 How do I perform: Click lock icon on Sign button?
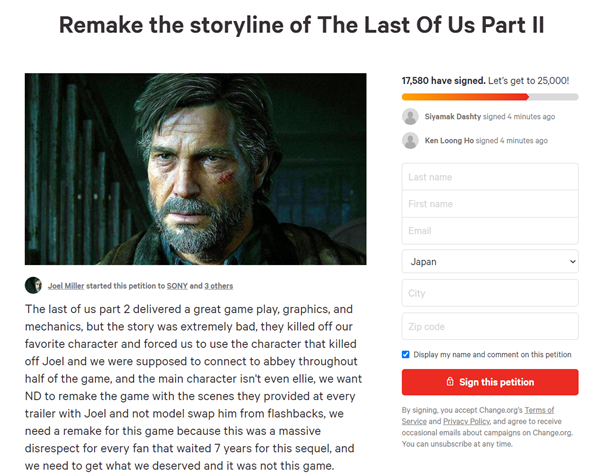point(450,381)
